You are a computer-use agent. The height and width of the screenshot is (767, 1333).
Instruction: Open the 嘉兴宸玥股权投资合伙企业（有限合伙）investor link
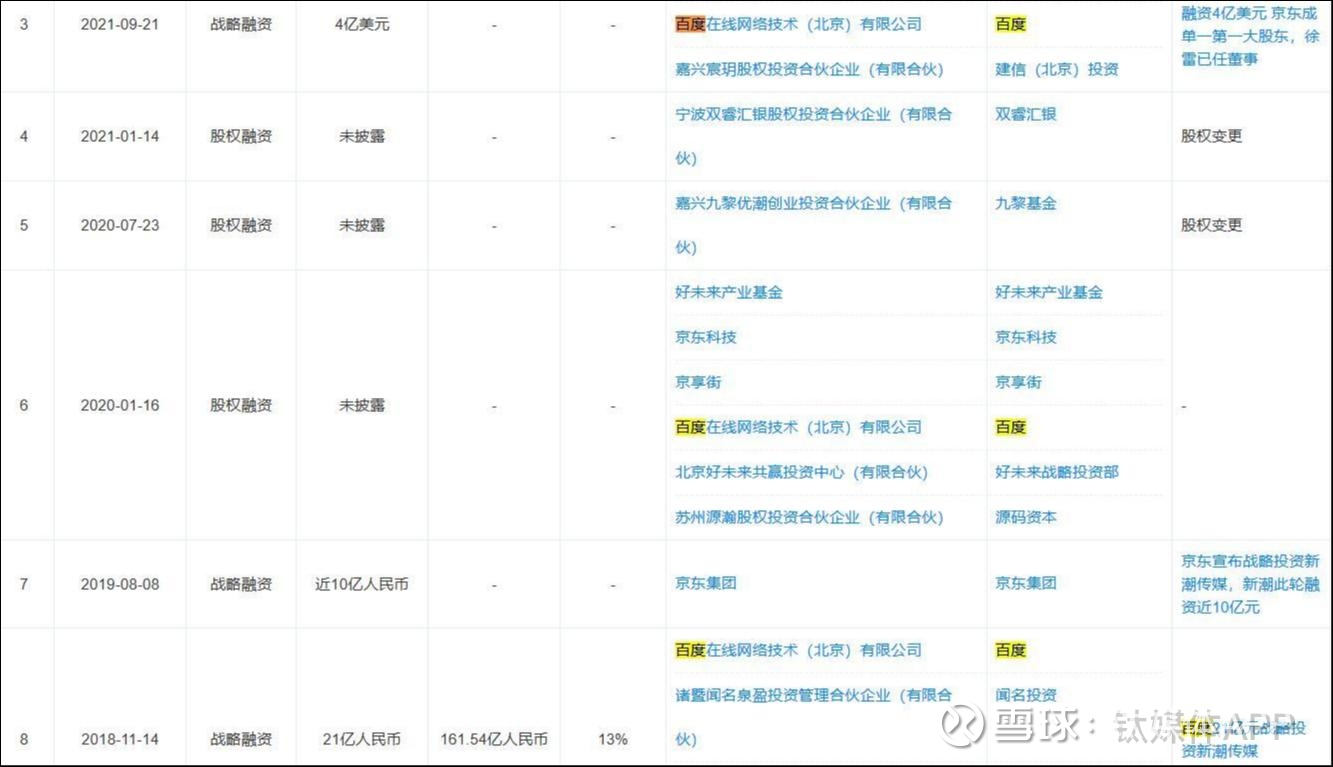point(809,69)
